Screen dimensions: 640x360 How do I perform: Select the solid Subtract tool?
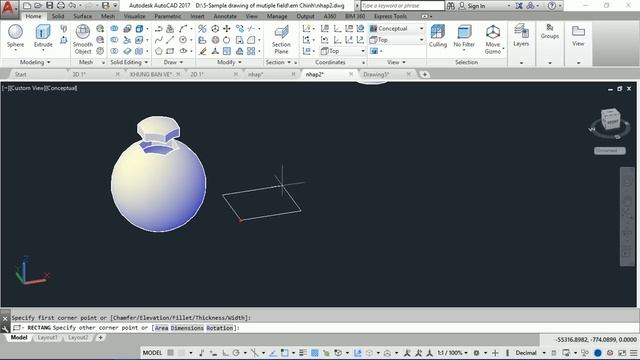coord(114,40)
